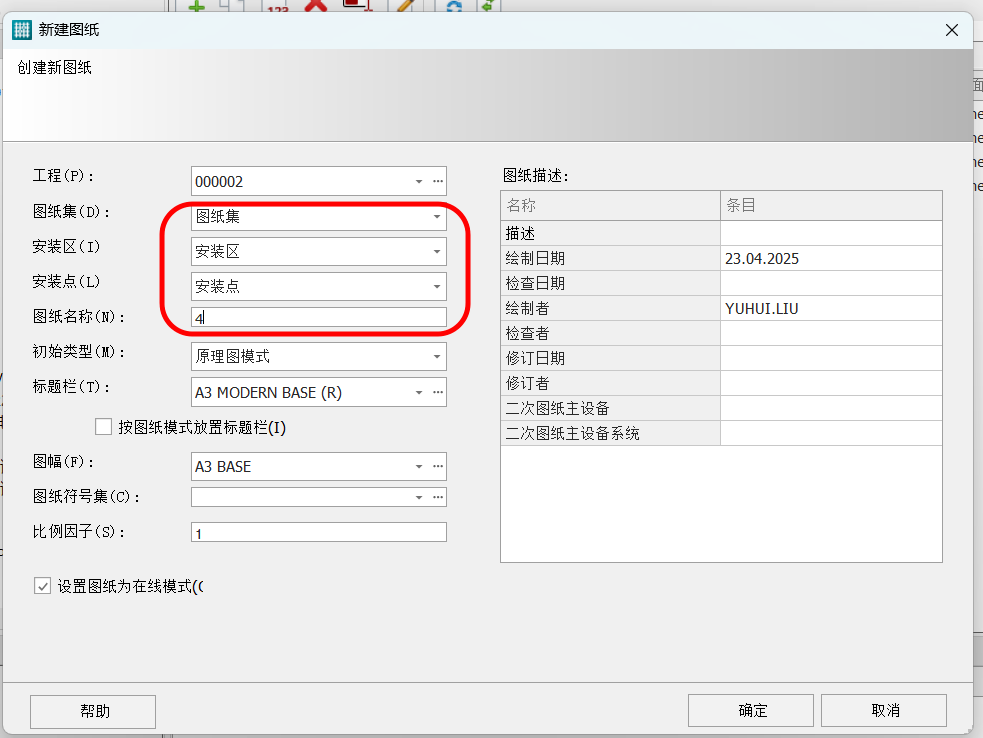Select the 描述 row name

(x=611, y=233)
